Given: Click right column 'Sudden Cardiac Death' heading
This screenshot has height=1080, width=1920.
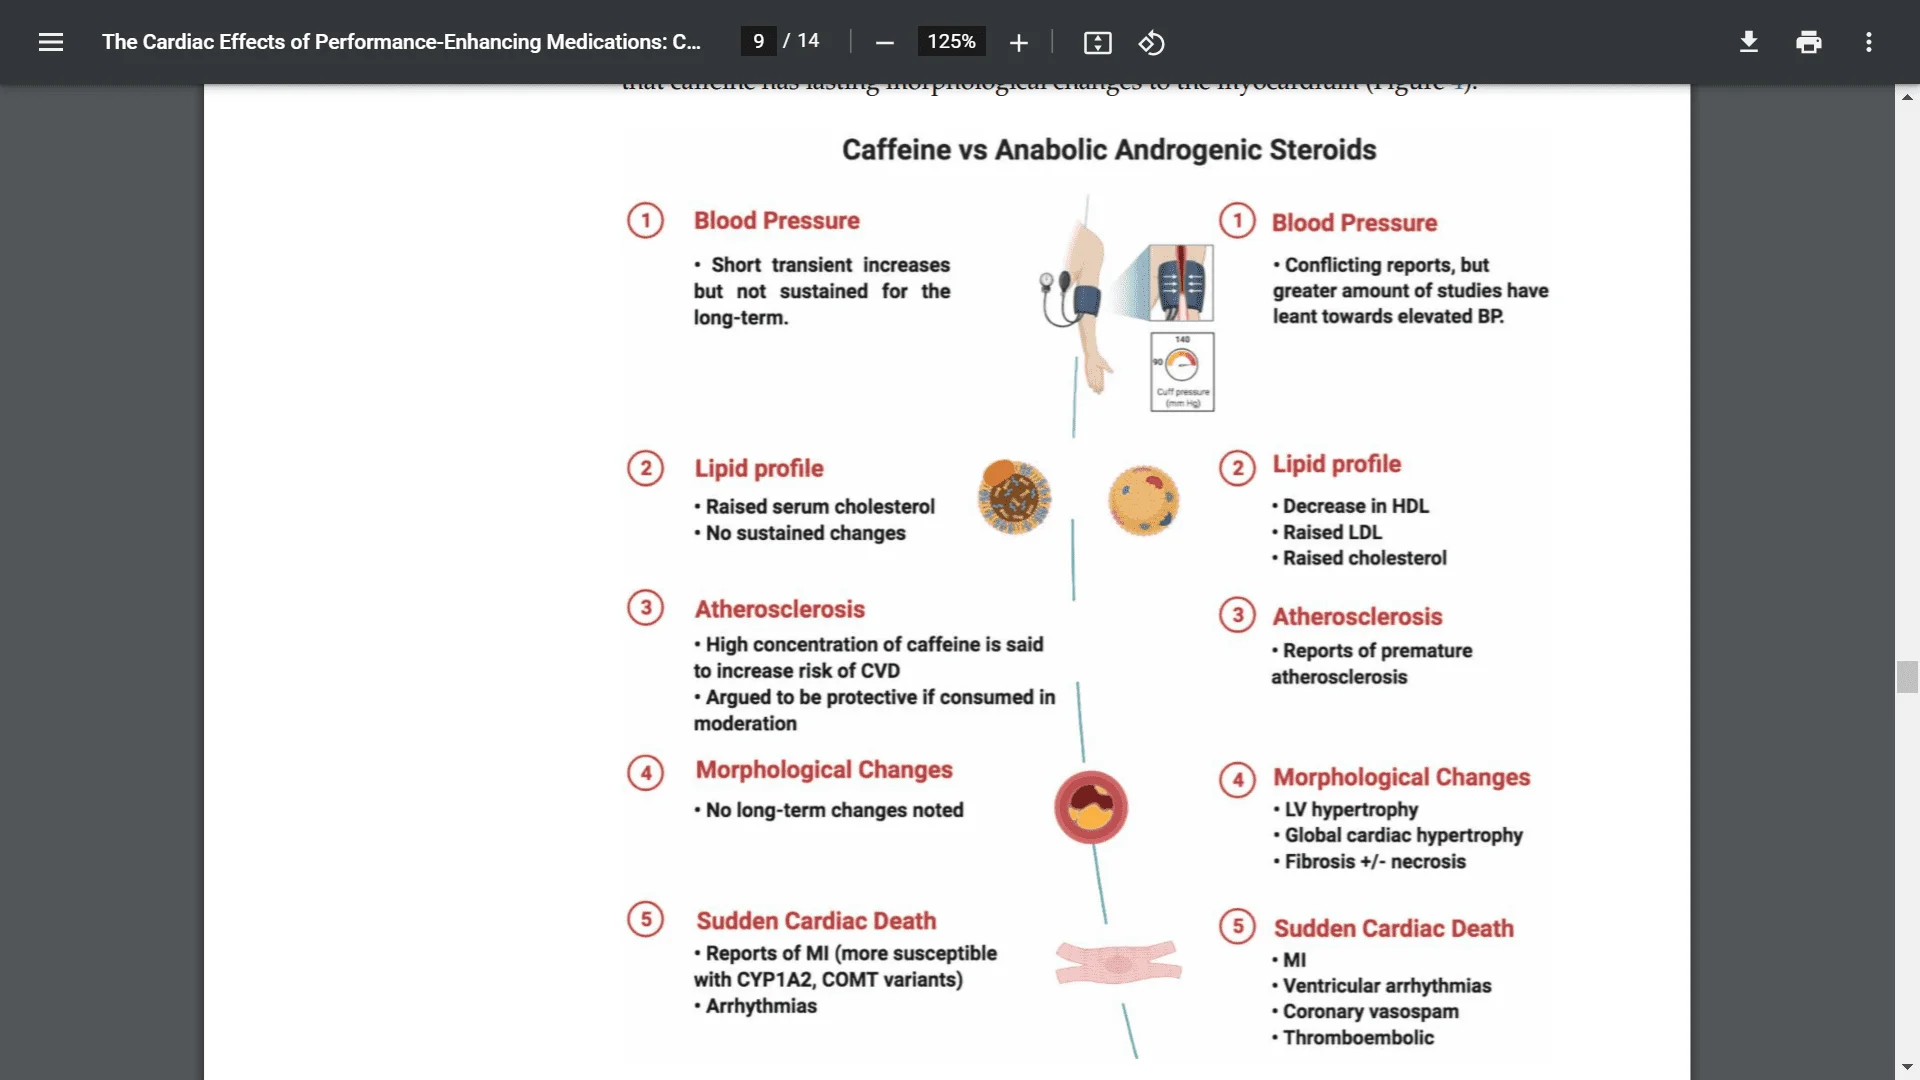Looking at the screenshot, I should point(1394,929).
